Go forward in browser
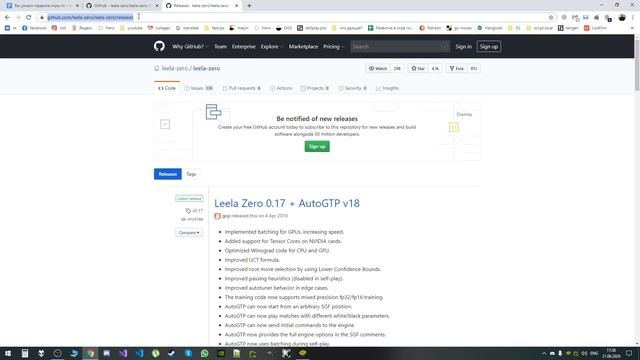This screenshot has height=360, width=640. pos(18,17)
